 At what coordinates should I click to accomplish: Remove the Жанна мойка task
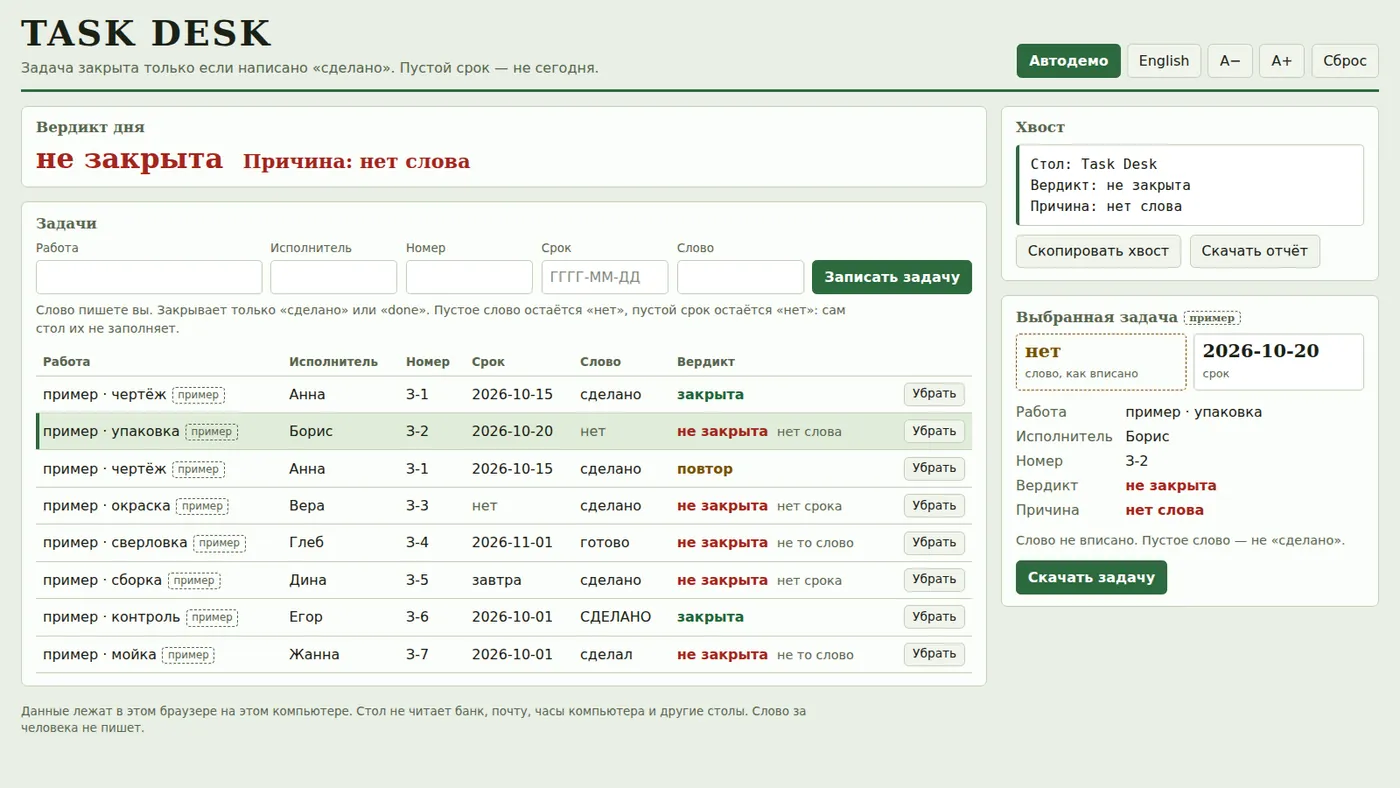pos(934,654)
